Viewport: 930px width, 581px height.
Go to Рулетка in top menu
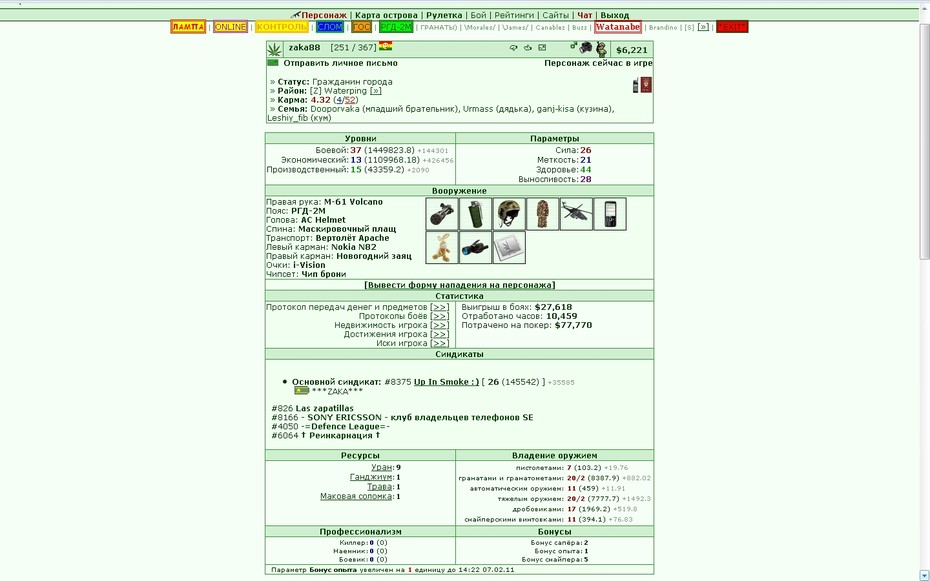point(444,15)
